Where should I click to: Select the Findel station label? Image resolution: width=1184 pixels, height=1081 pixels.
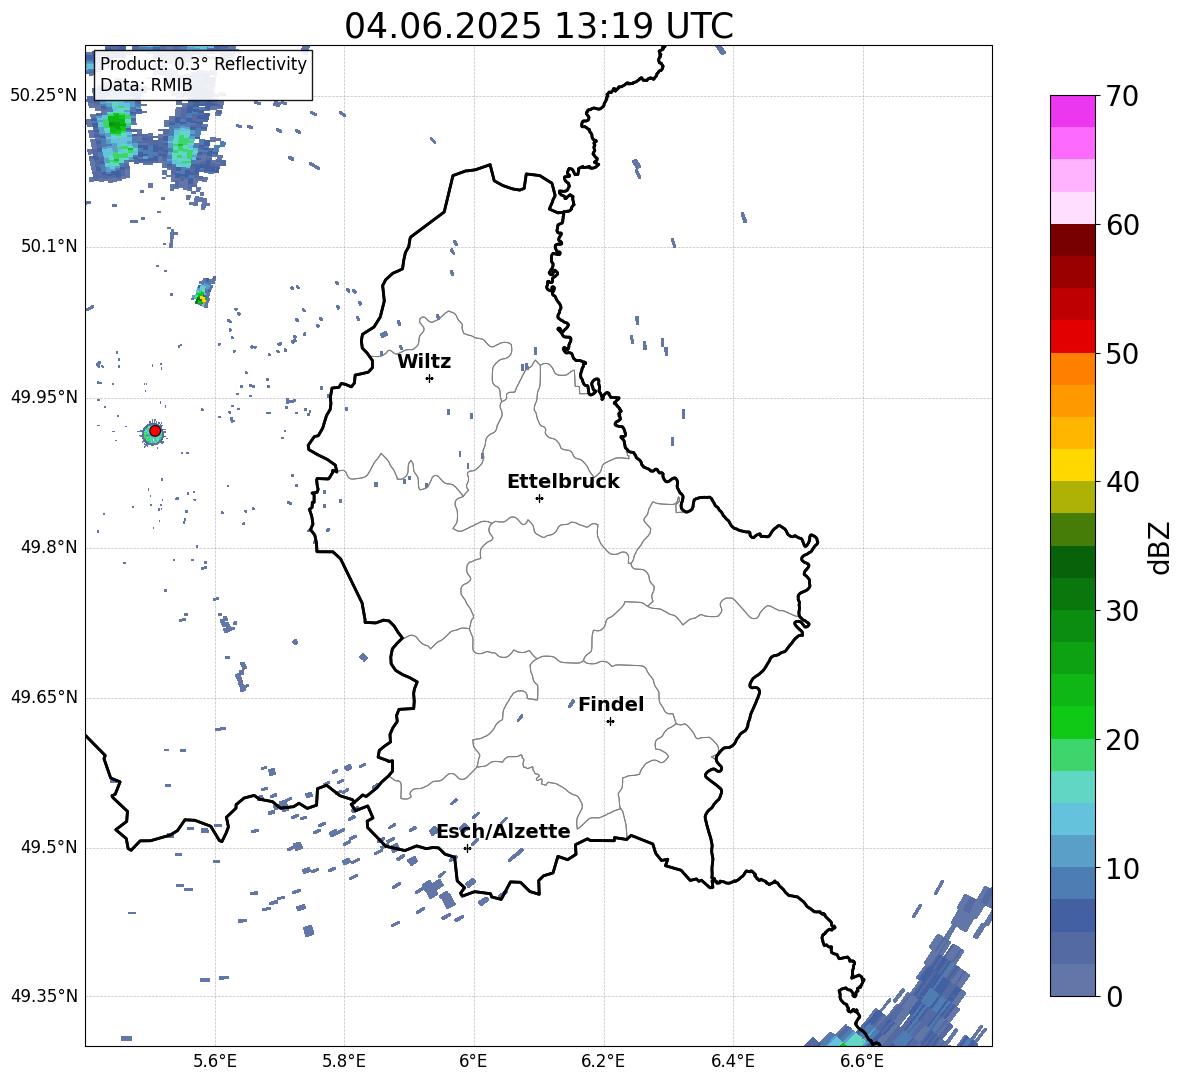(611, 704)
